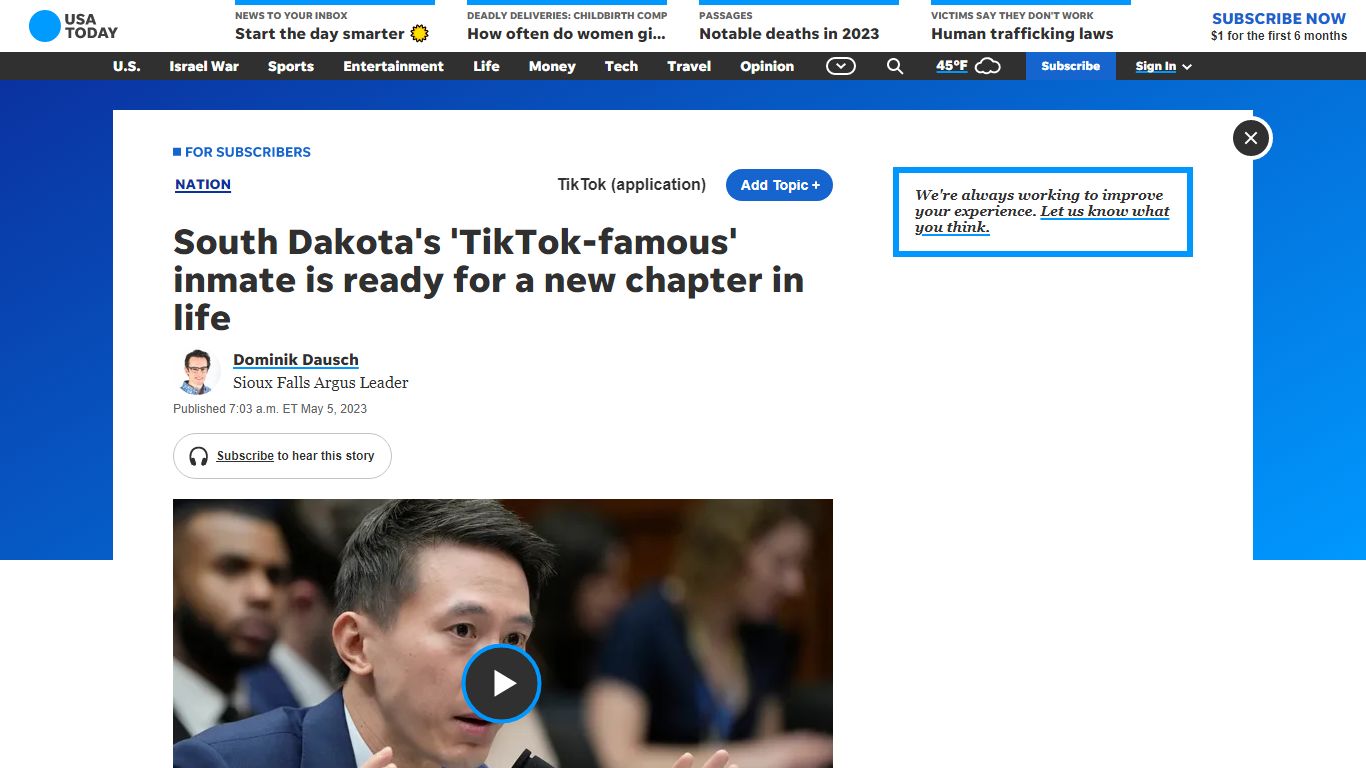1366x768 pixels.
Task: Click Subscribe to hear this story
Action: [x=282, y=456]
